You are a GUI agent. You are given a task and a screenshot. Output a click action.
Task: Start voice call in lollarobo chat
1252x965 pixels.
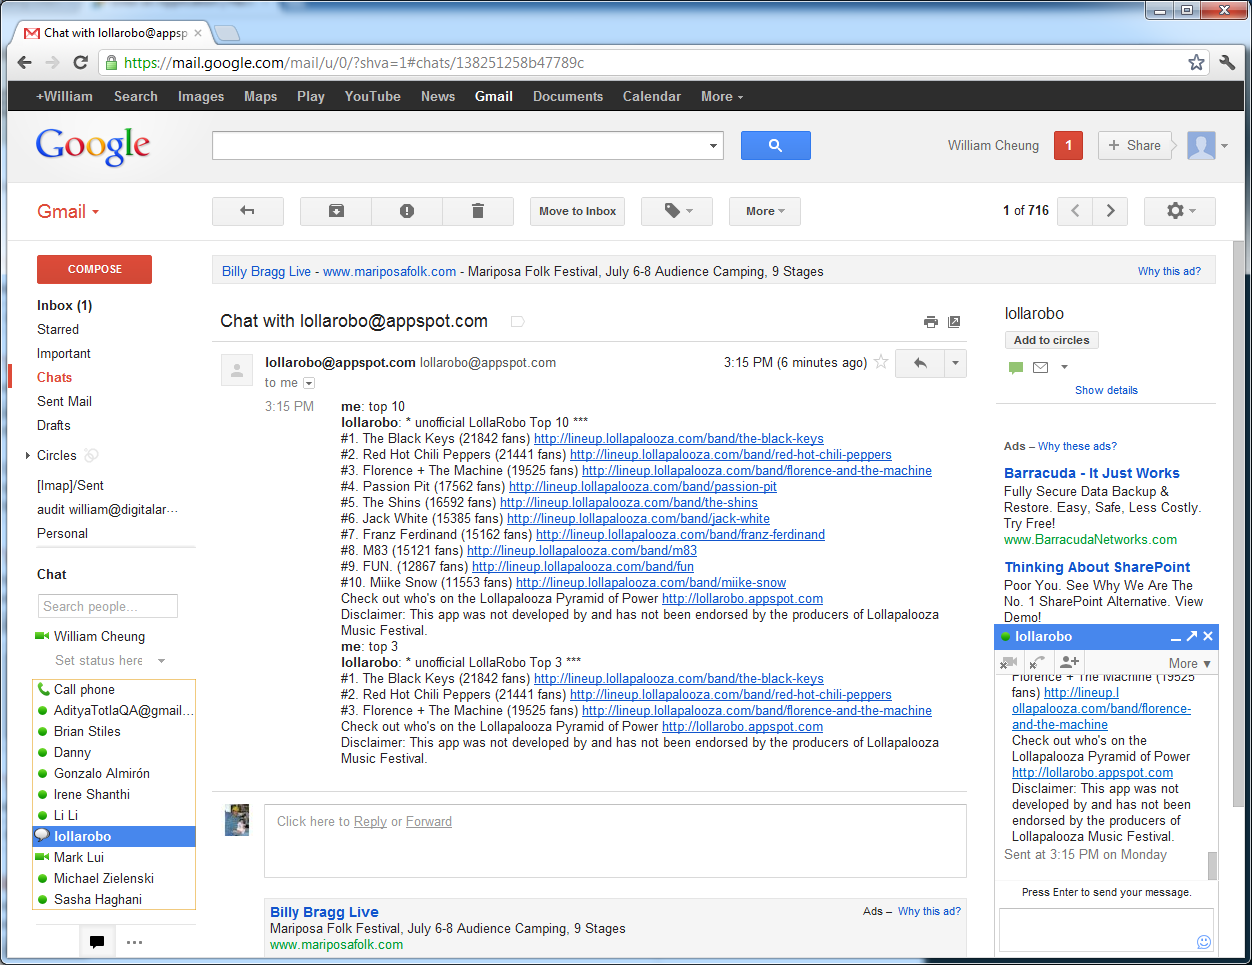(1039, 662)
